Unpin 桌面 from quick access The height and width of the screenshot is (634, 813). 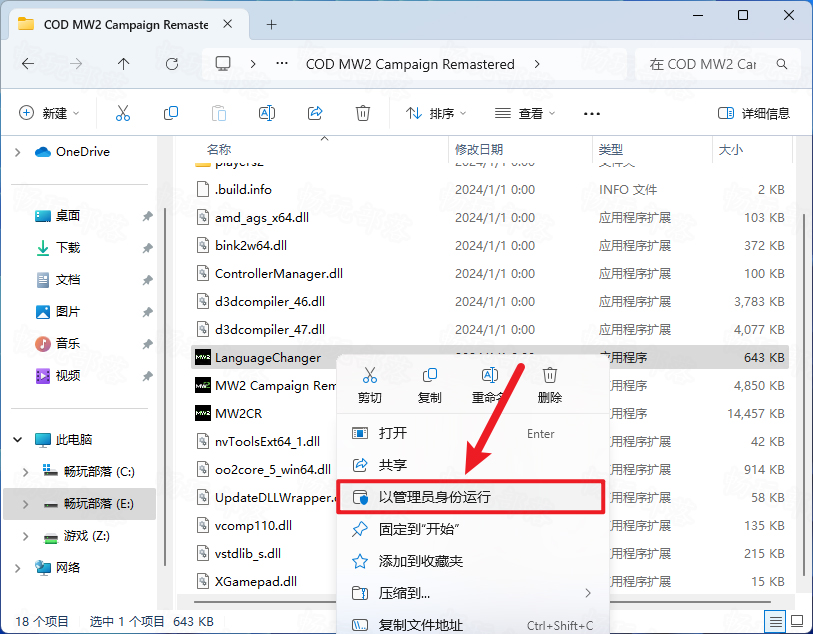(x=148, y=216)
